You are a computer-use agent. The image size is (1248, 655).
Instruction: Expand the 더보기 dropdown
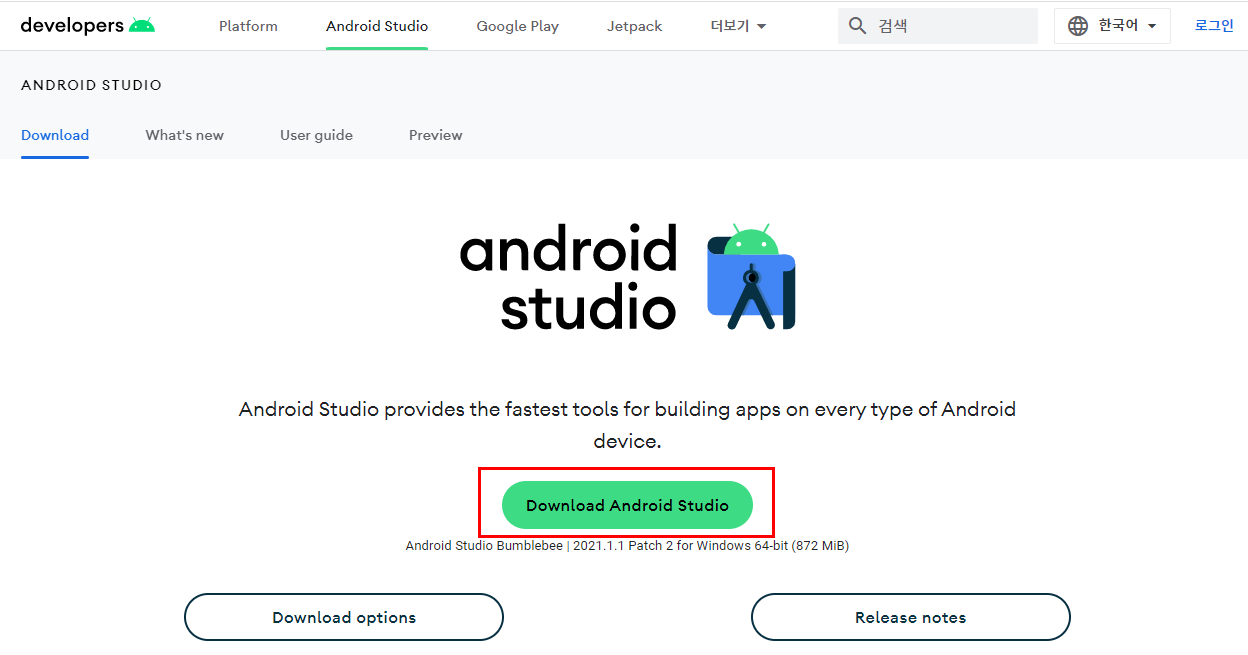pos(738,26)
